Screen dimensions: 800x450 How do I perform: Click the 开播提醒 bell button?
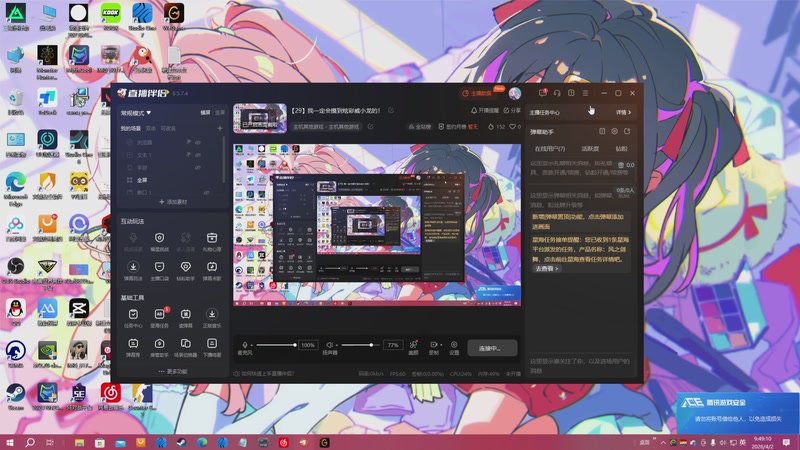[x=484, y=110]
